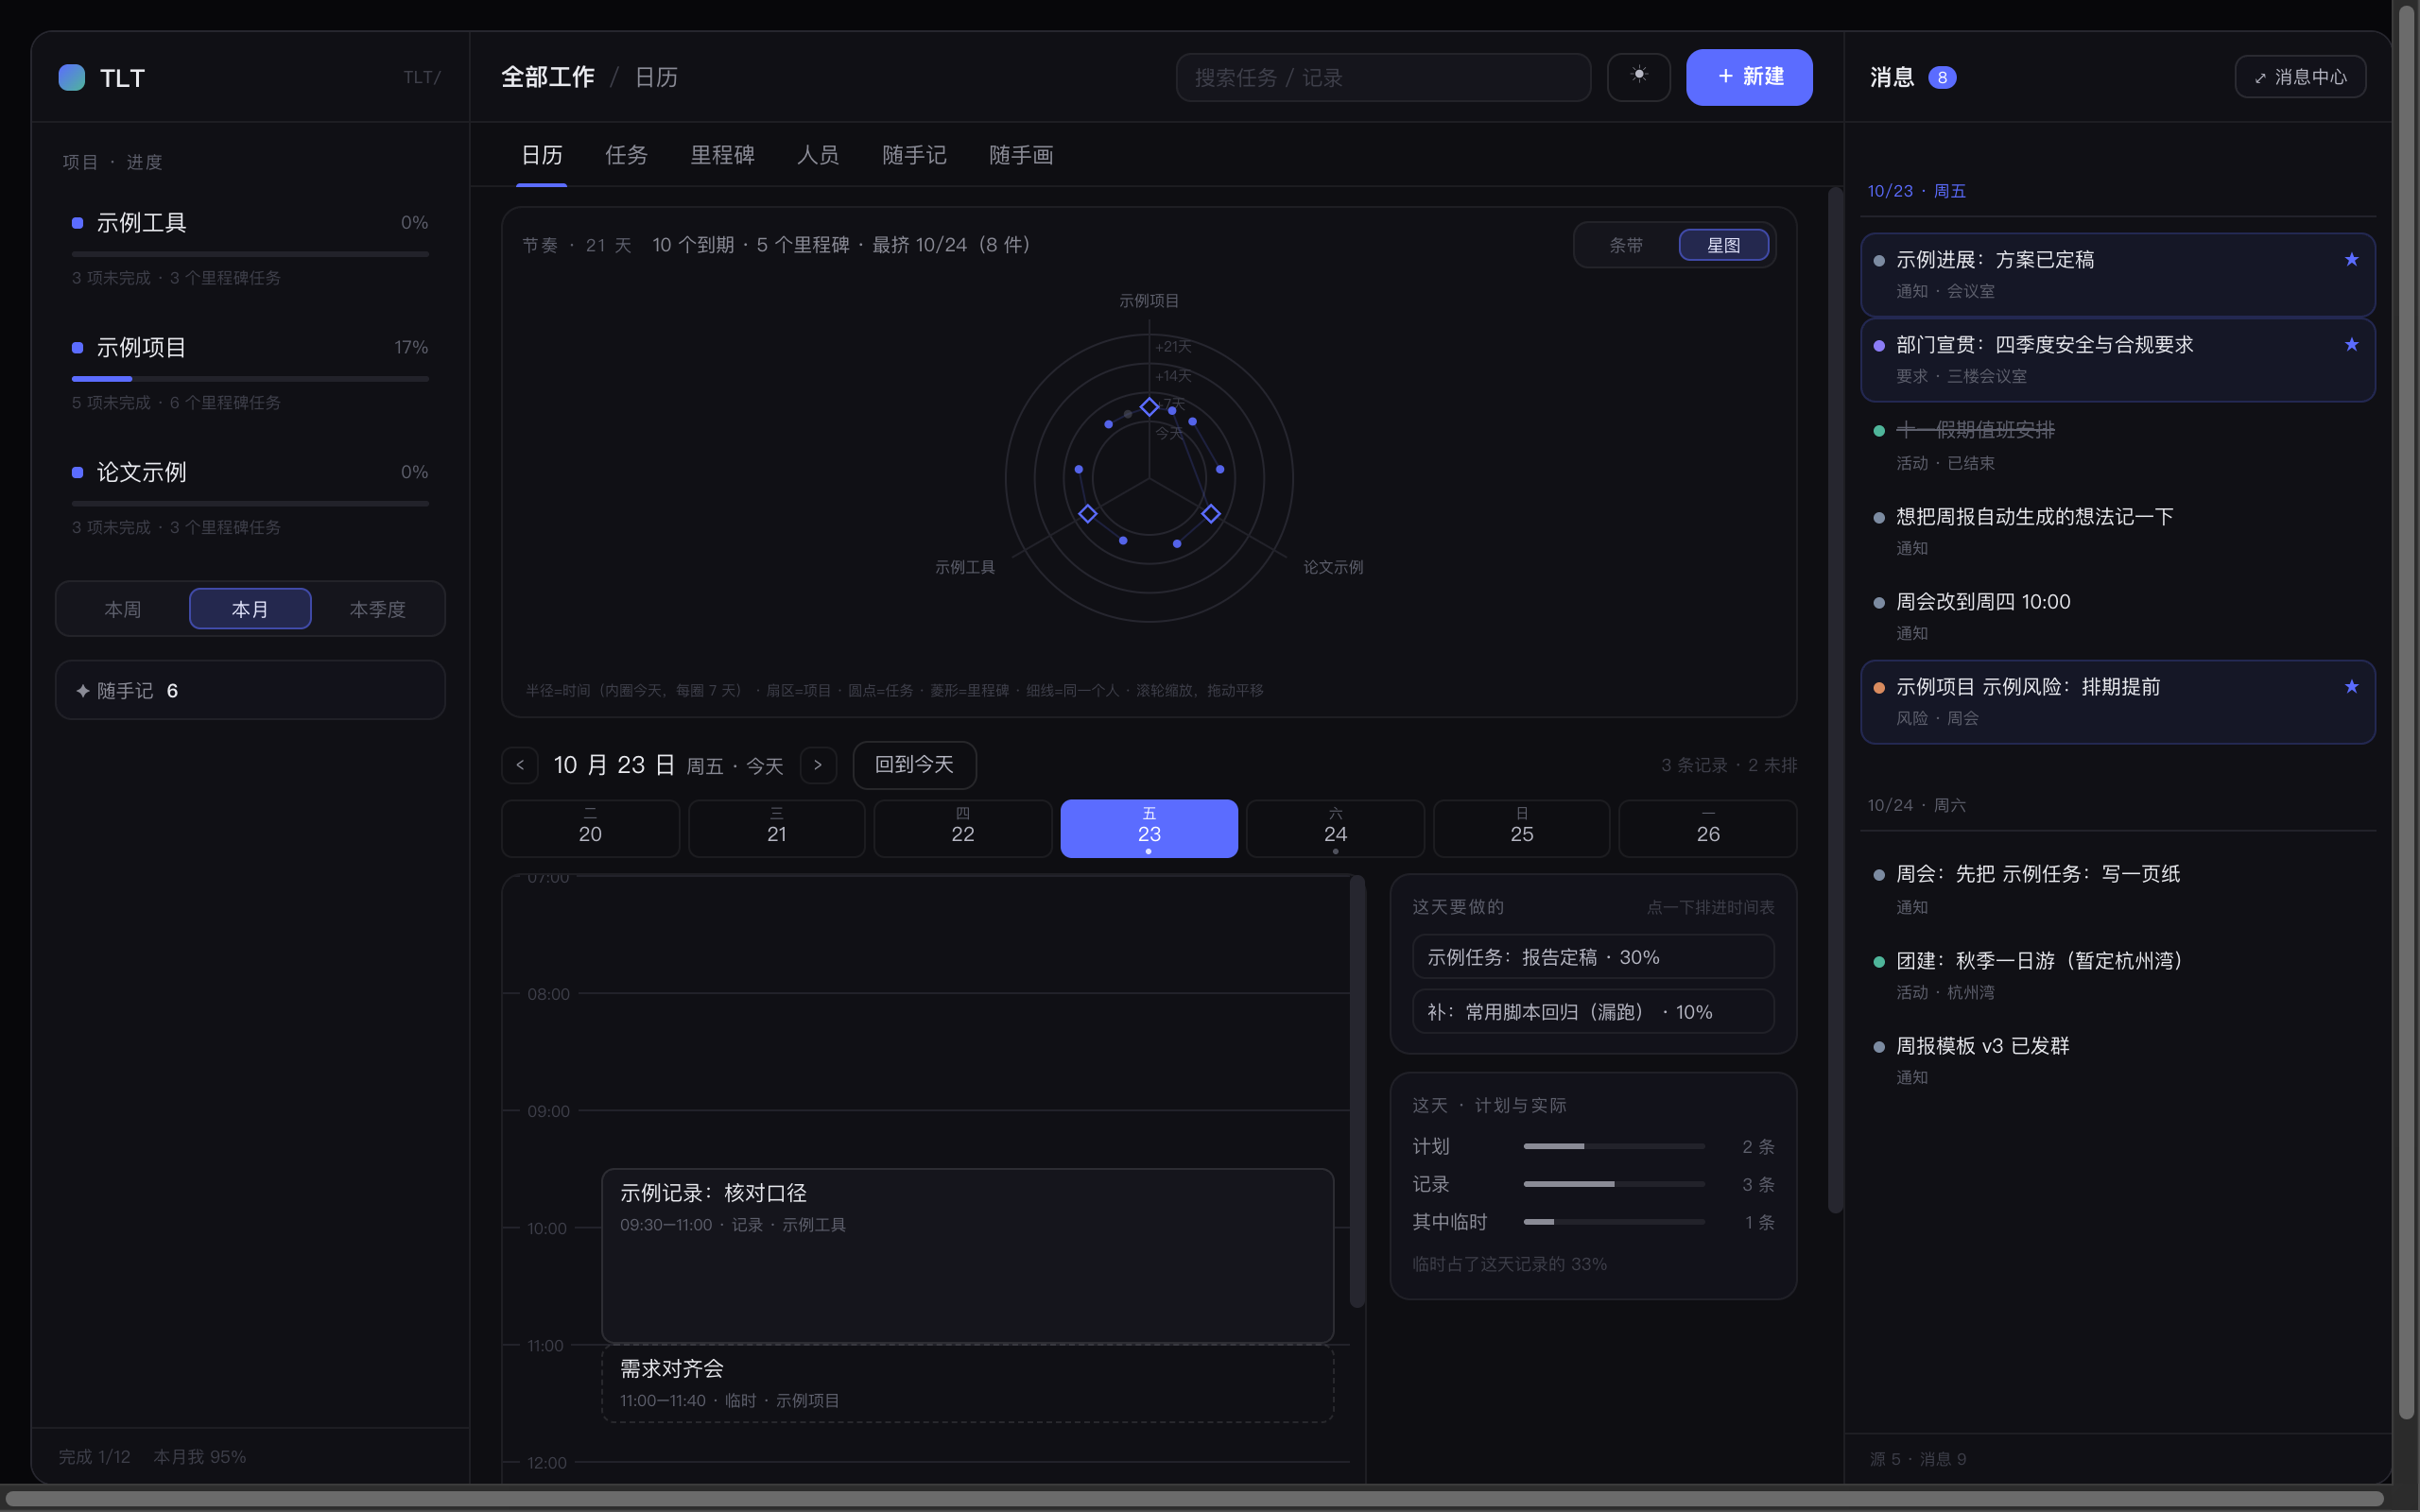Click the star on 部门宣贯 message
The height and width of the screenshot is (1512, 2420).
pyautogui.click(x=2351, y=344)
